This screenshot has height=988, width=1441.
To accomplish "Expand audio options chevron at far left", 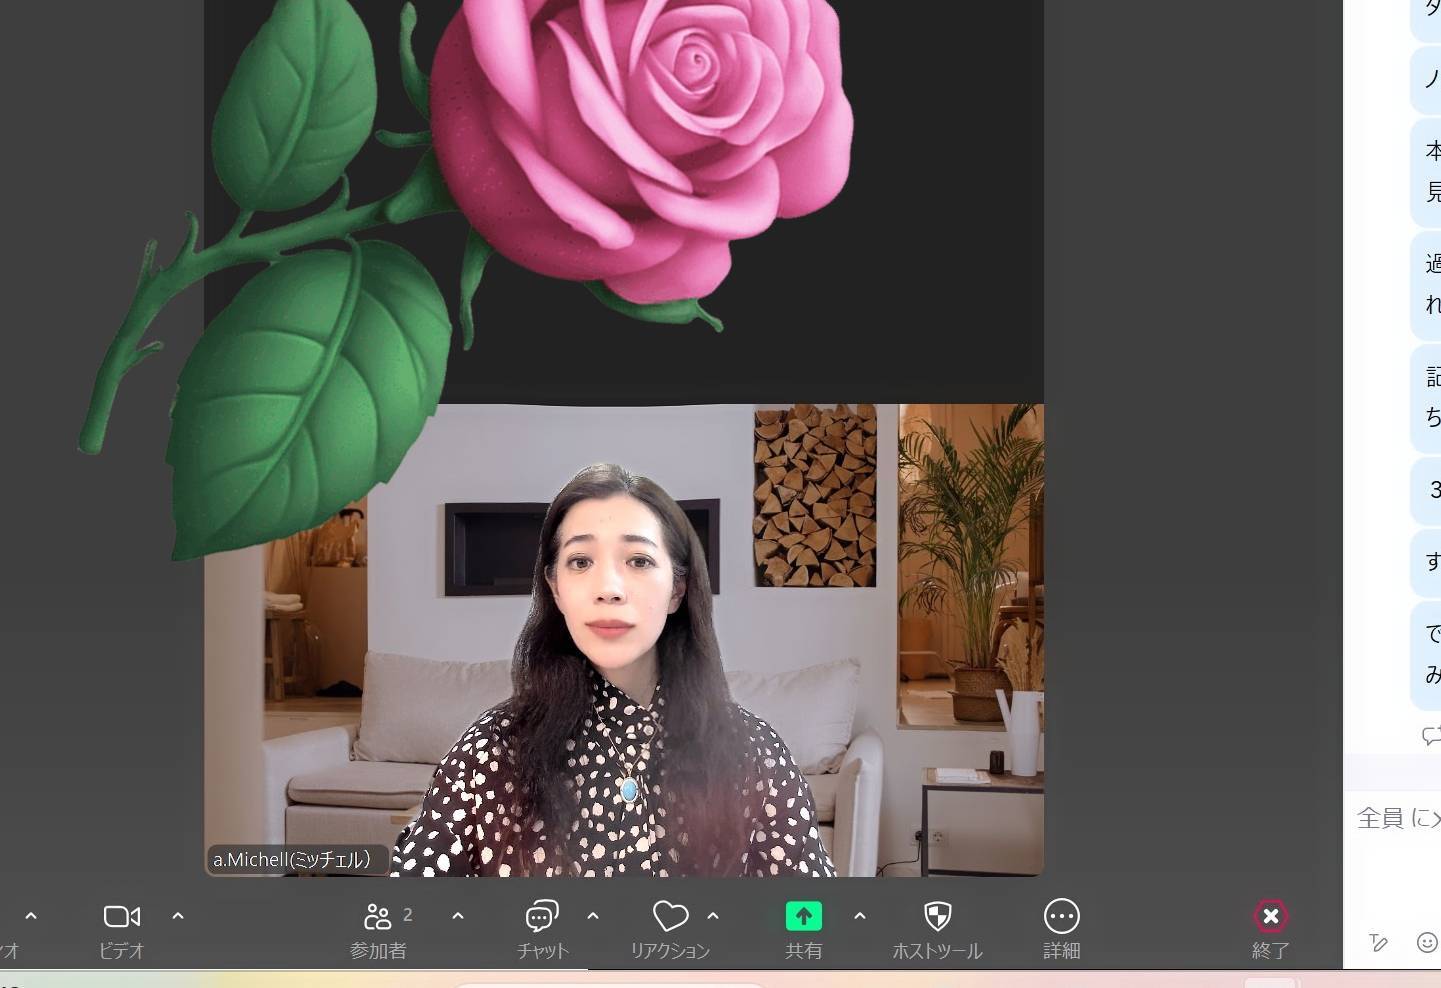I will pos(31,915).
